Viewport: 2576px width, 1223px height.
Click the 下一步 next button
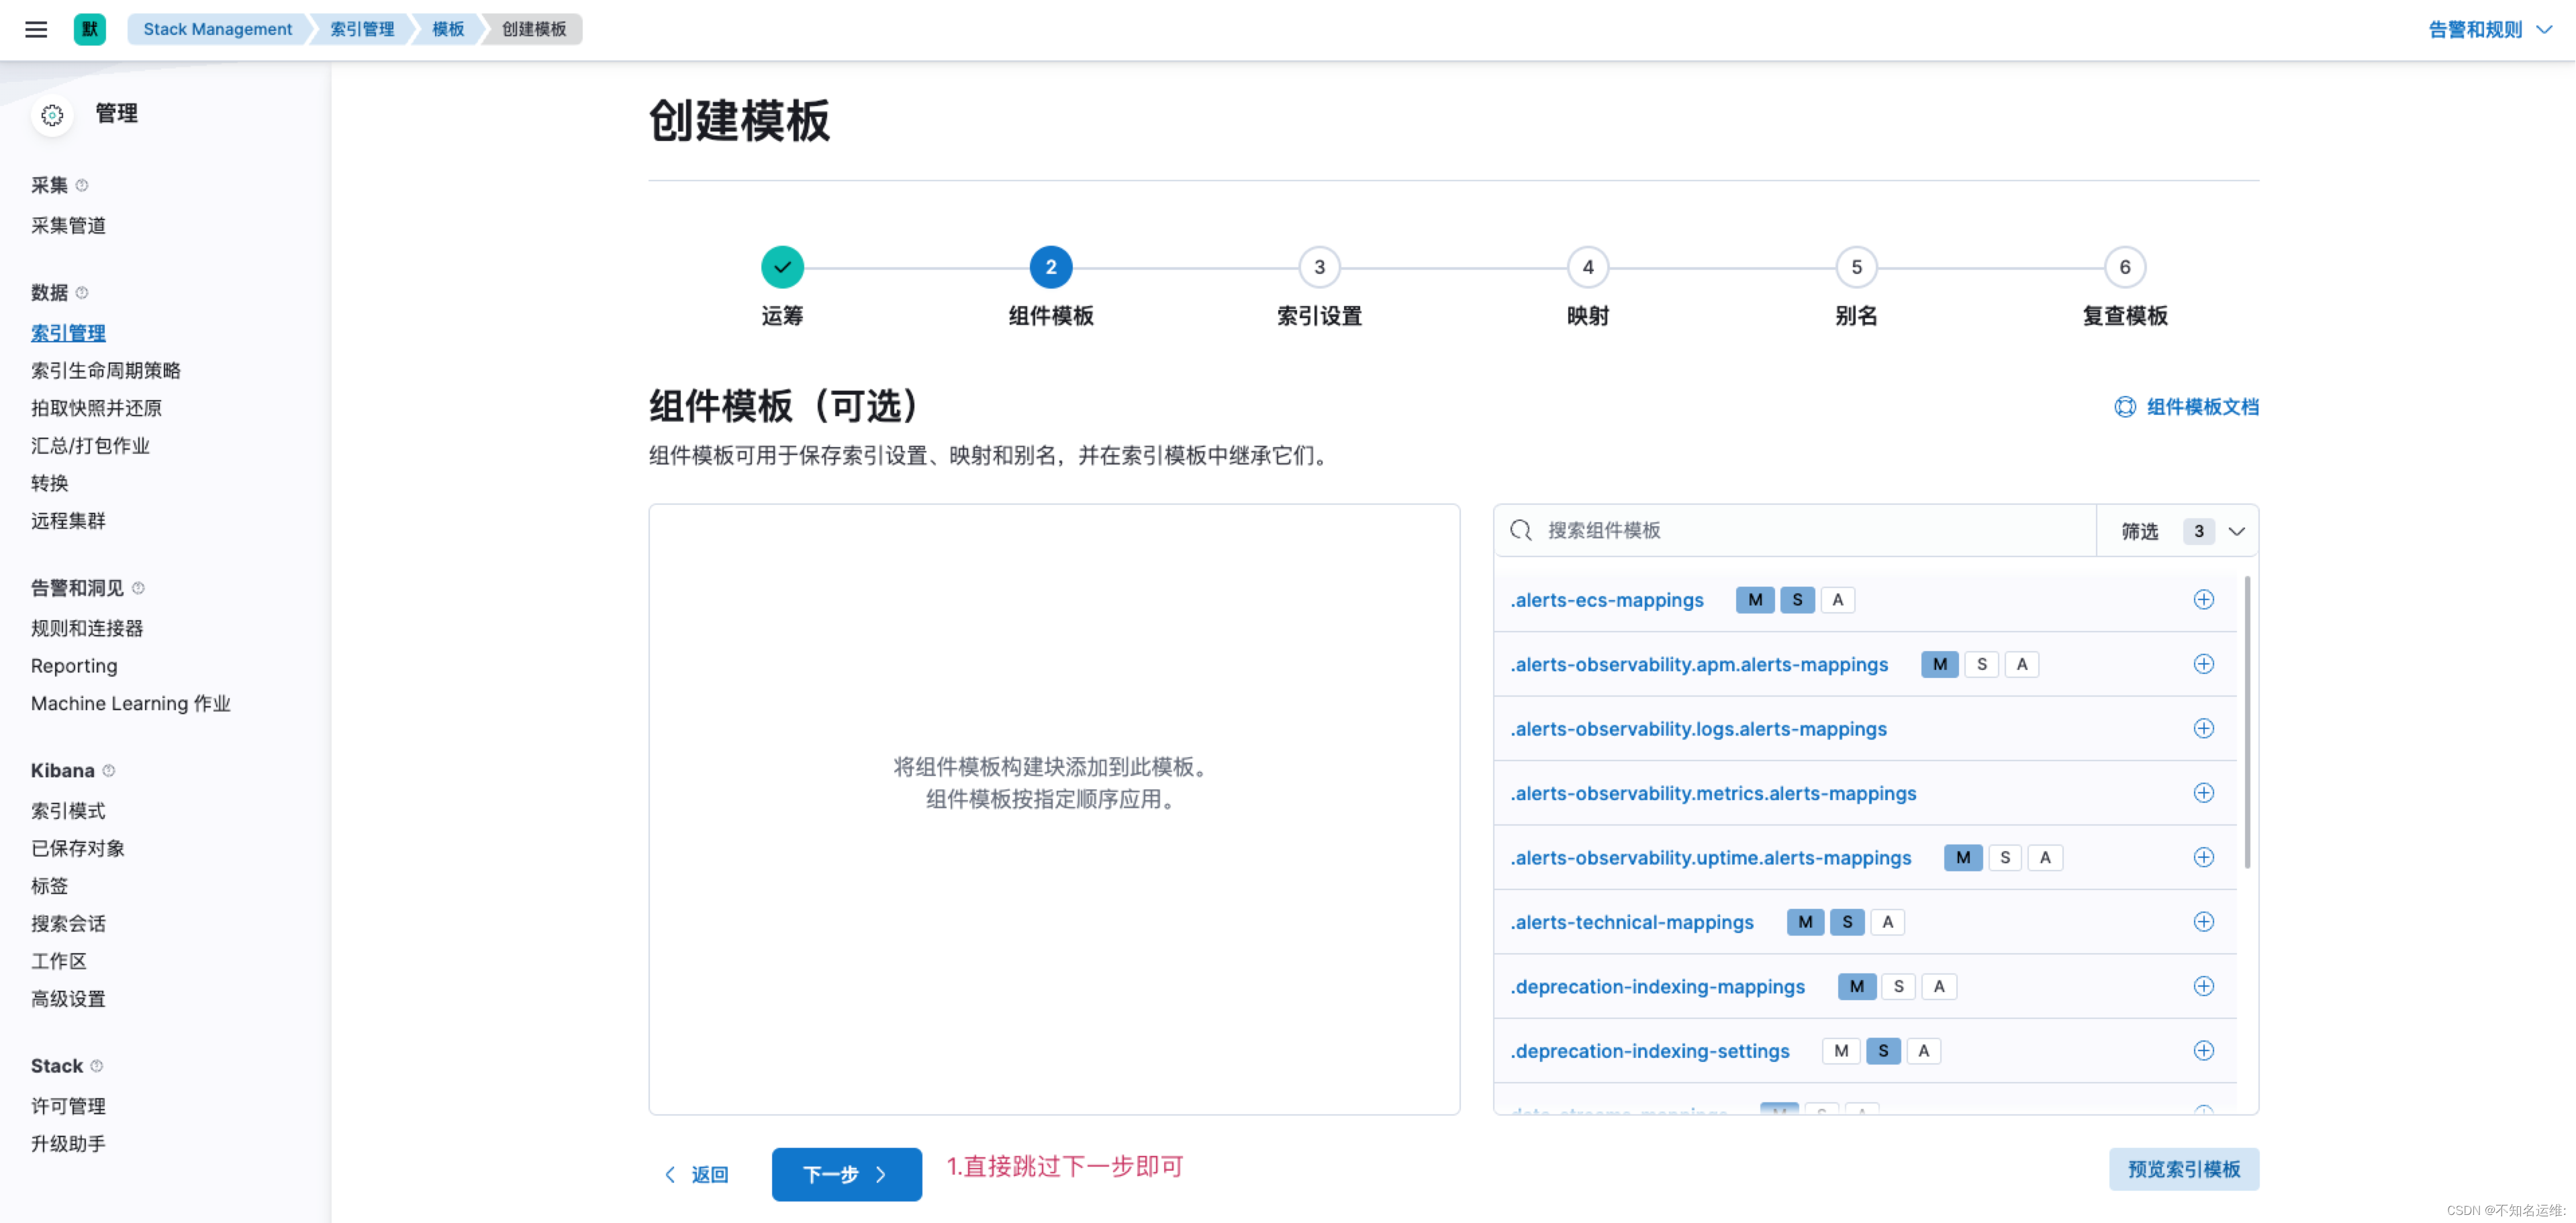pos(846,1174)
